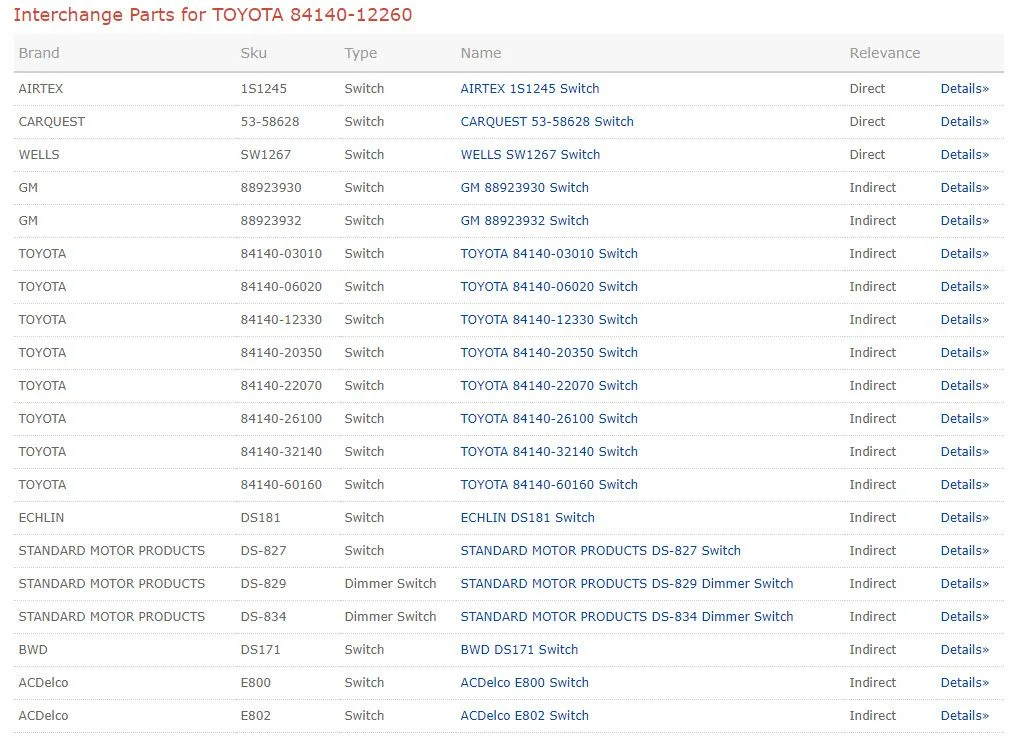Open the BWD DS171 Switch link
The image size is (1020, 746).
(x=519, y=650)
